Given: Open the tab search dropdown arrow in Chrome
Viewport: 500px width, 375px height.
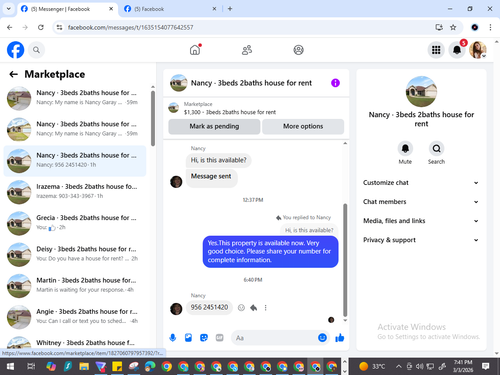Looking at the screenshot, I should (9, 9).
